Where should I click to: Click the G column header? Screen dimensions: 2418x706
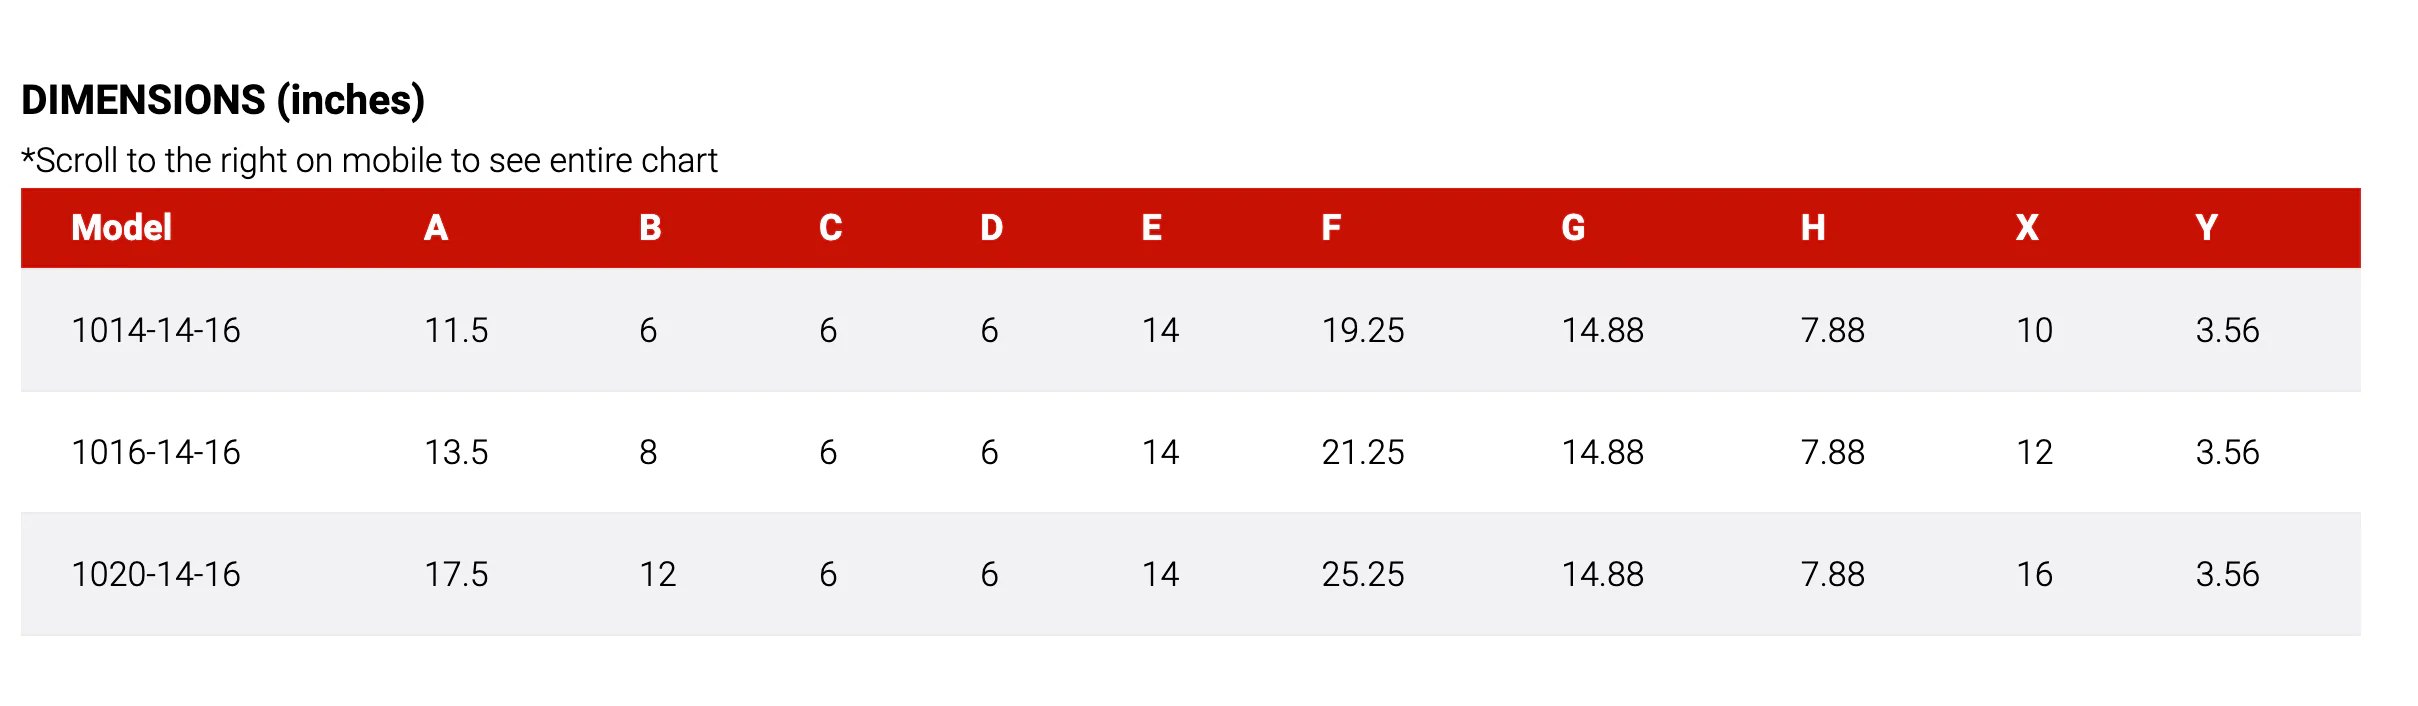pyautogui.click(x=1573, y=228)
